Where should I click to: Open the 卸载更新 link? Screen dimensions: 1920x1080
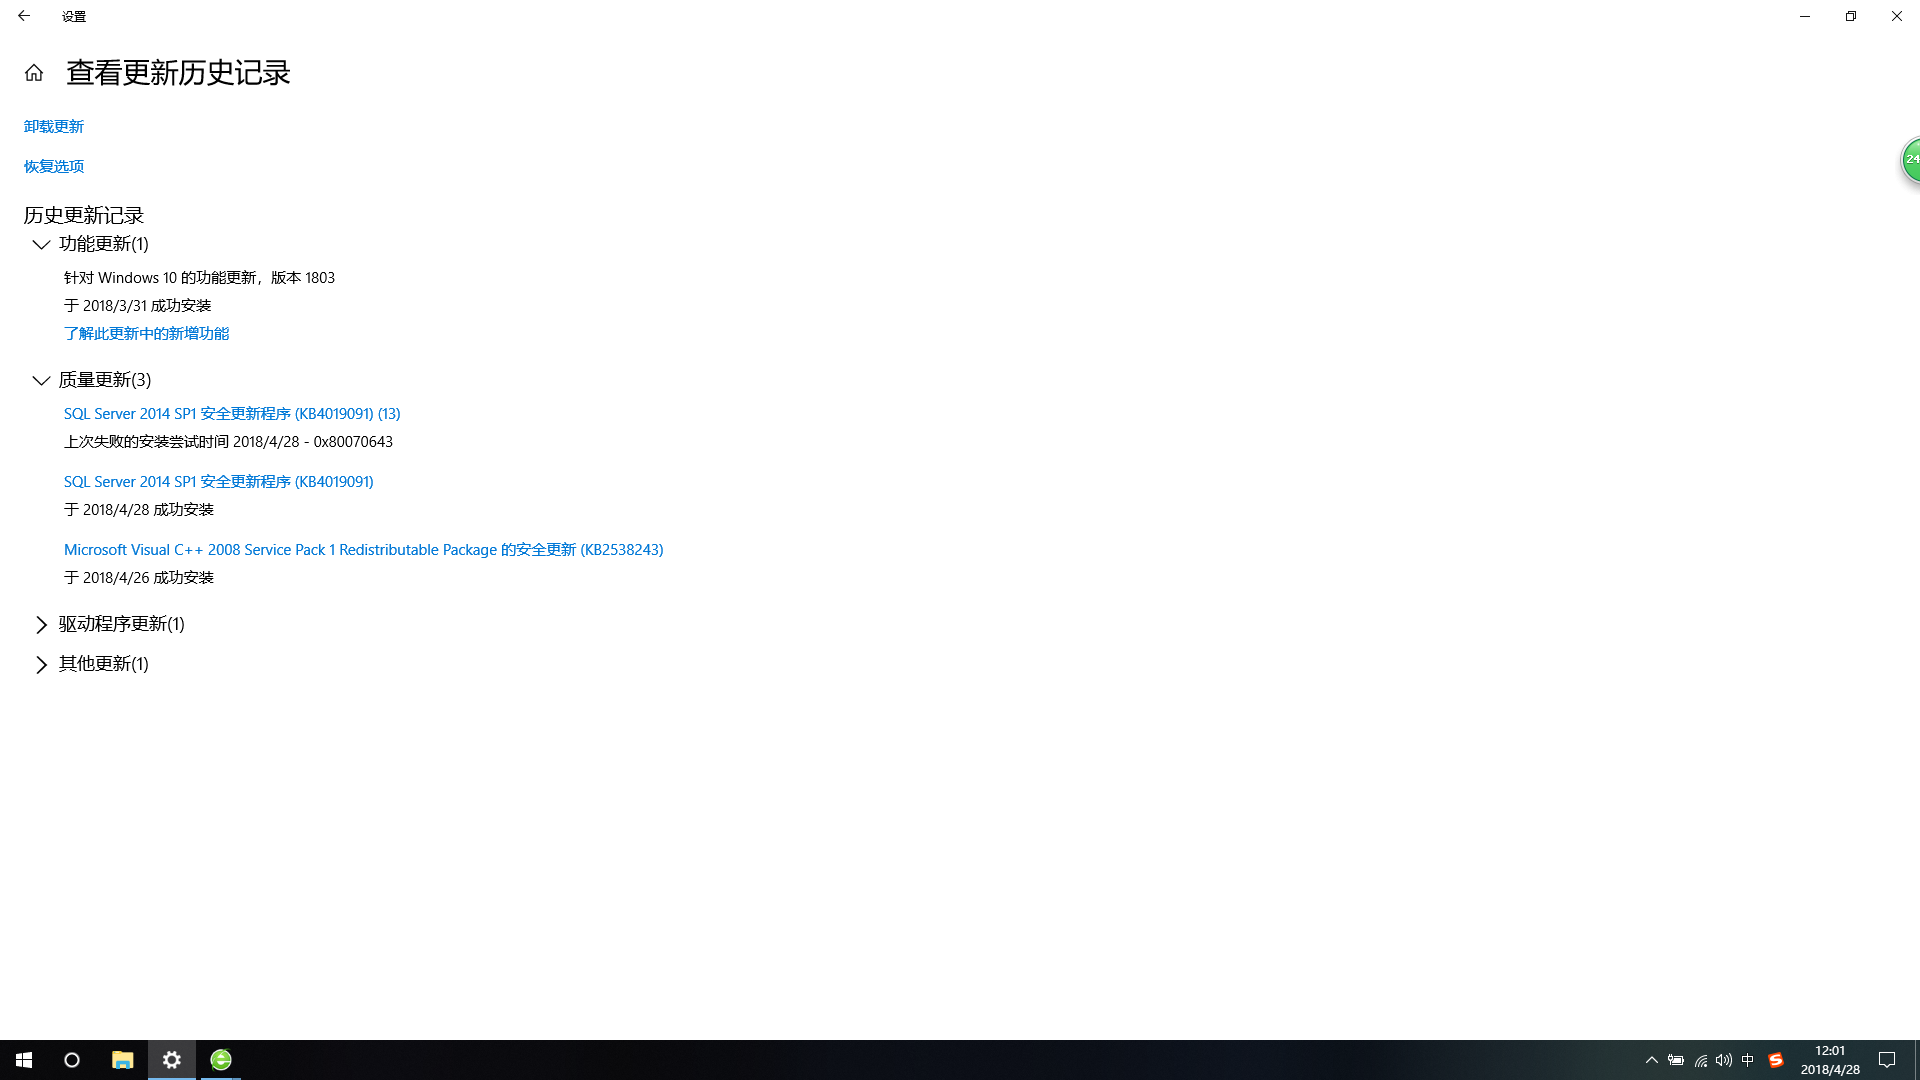pos(54,126)
